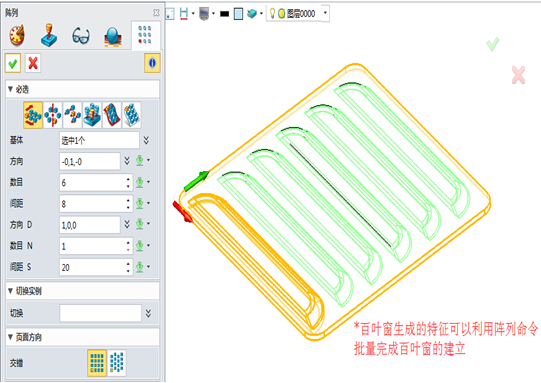Screen dimensions: 541x383
Task: Click the empty 切换 input field
Action: pyautogui.click(x=100, y=313)
